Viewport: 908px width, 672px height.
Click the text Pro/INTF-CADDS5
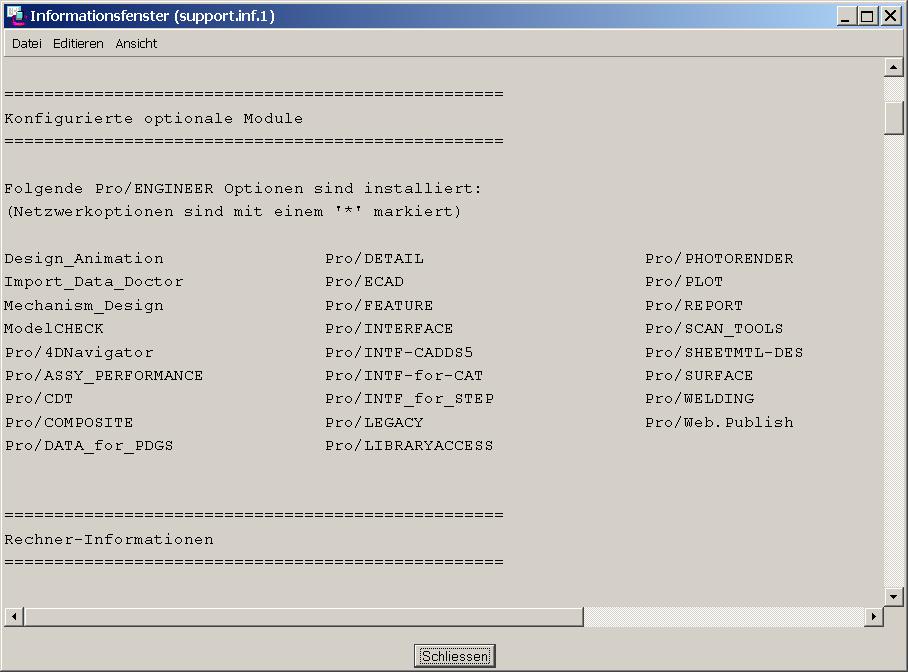point(399,352)
